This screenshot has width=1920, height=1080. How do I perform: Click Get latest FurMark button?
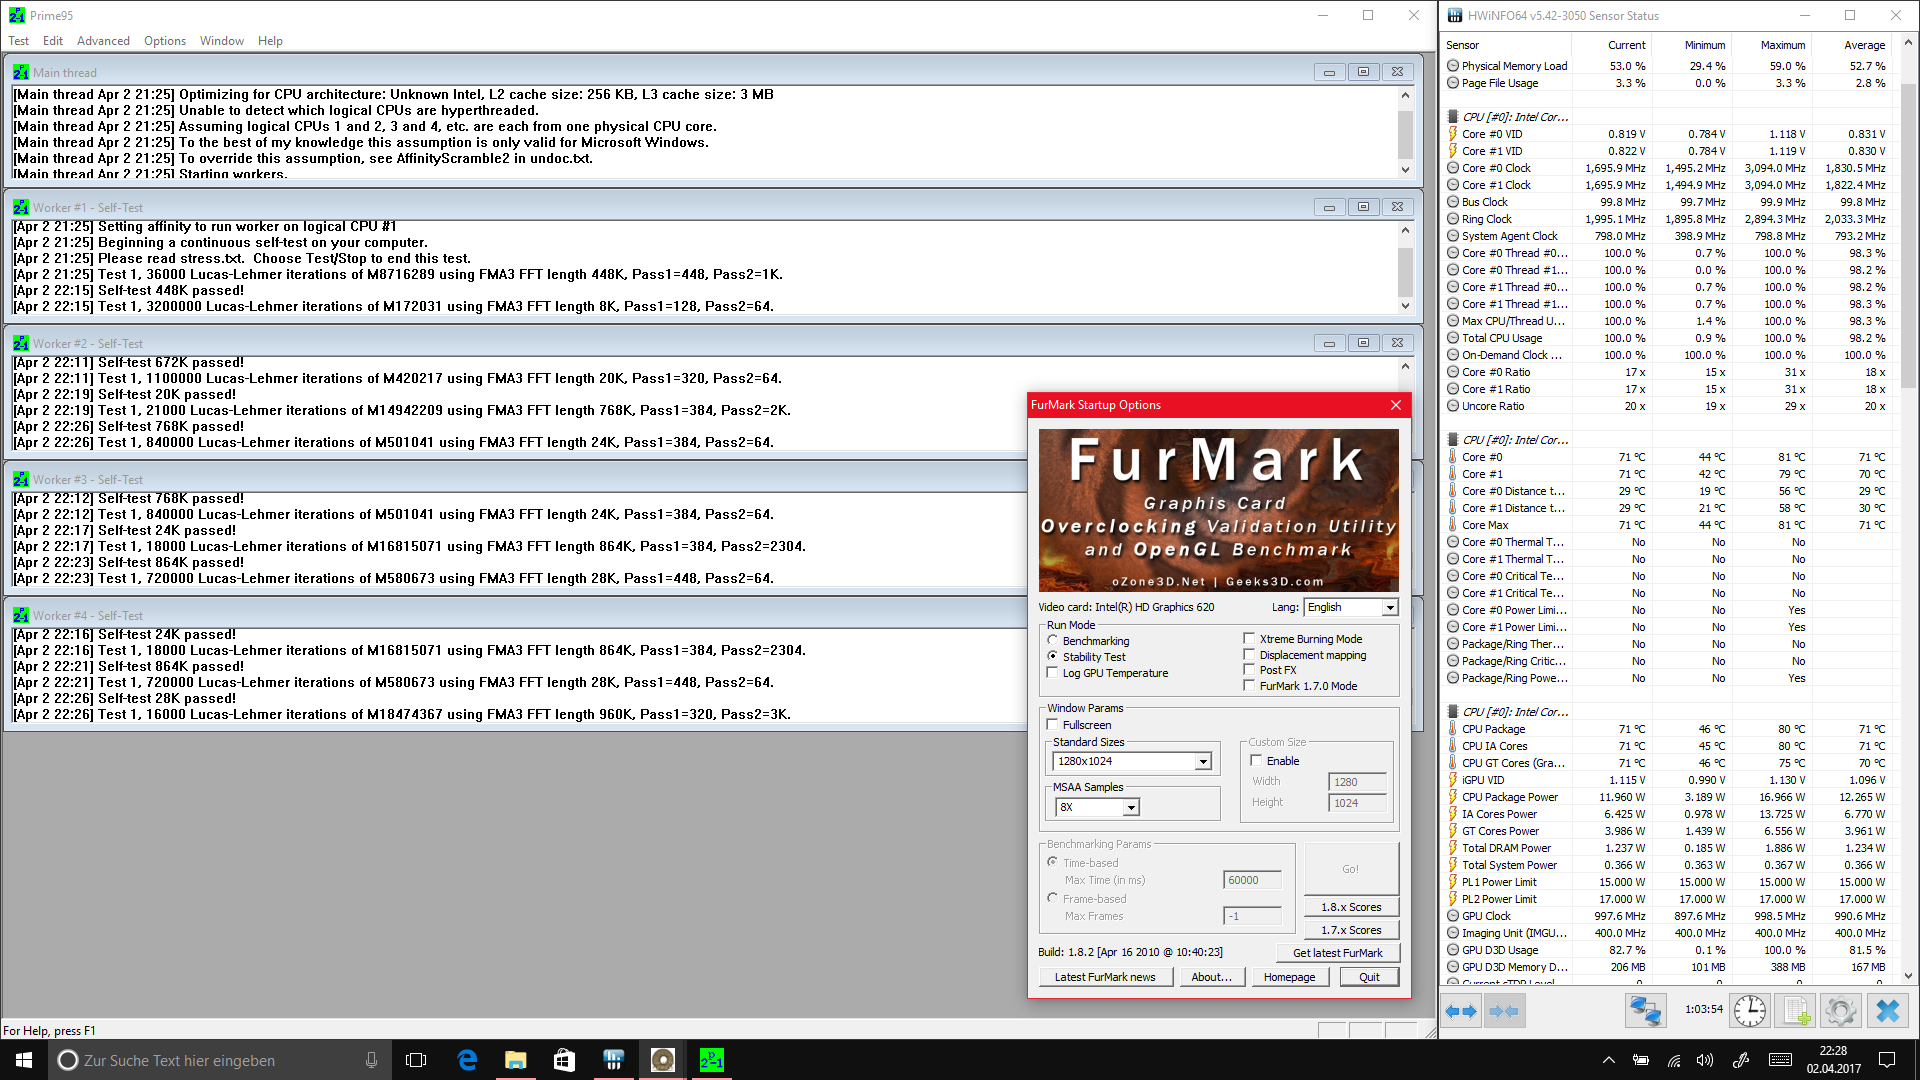coord(1337,953)
